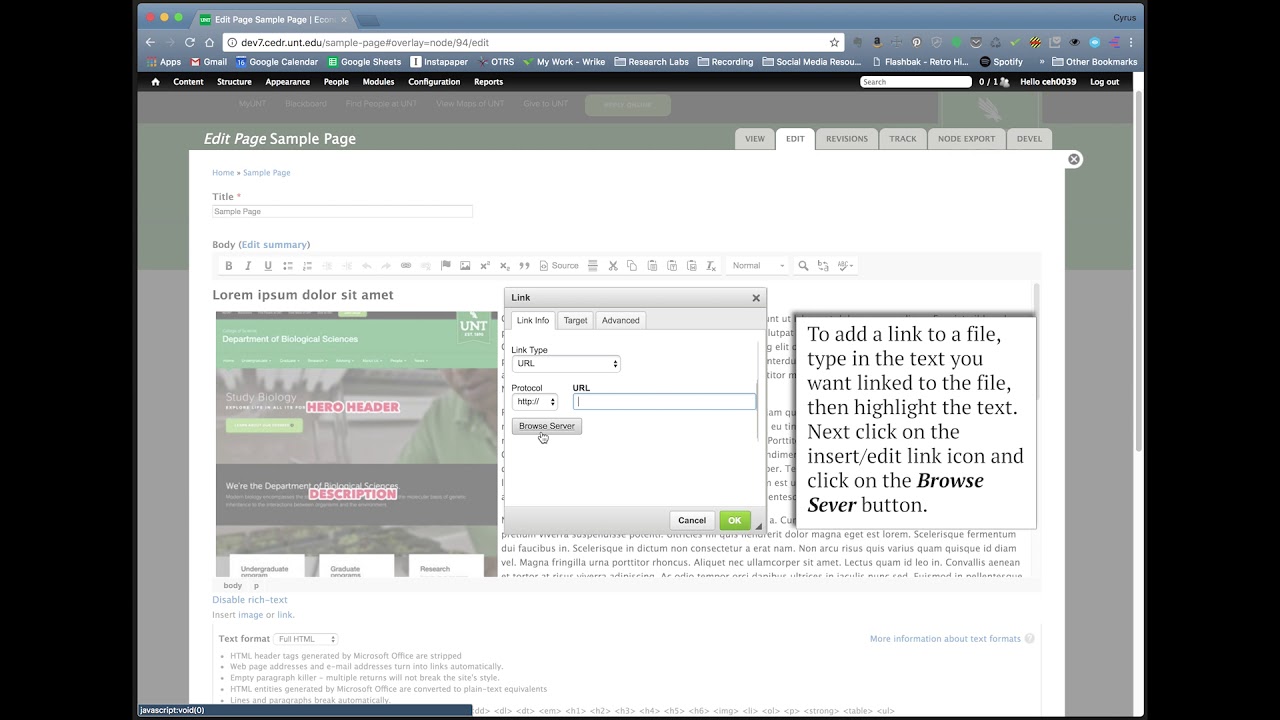Screen dimensions: 1280x720
Task: Open the Find magnifier tool
Action: (x=803, y=266)
